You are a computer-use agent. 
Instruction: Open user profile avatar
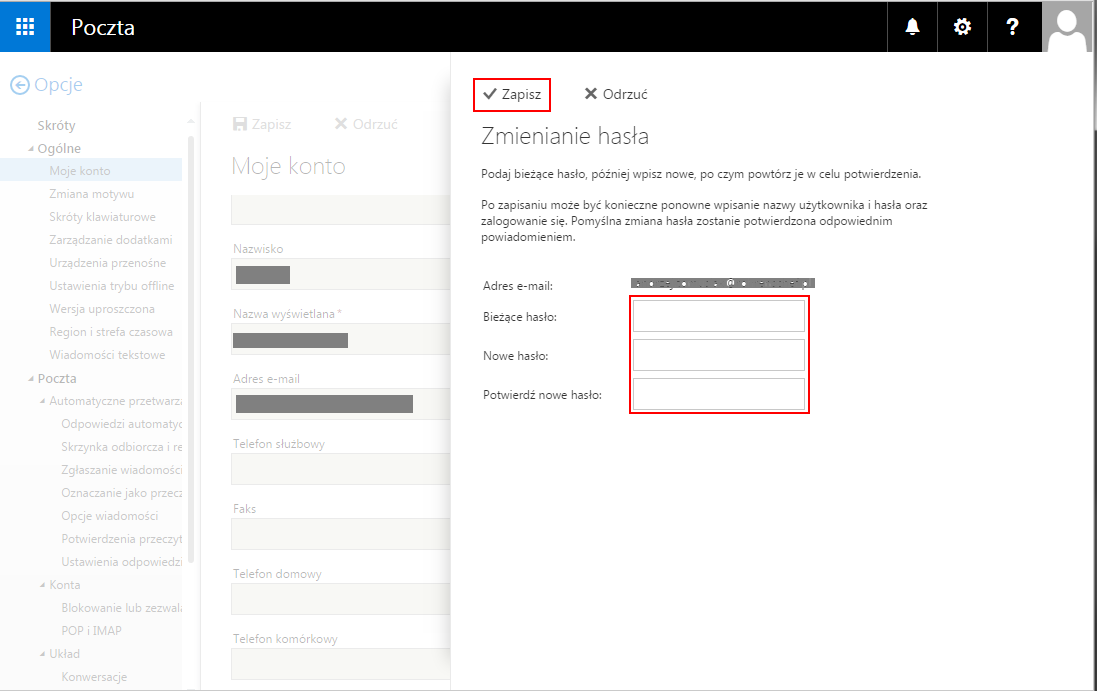point(1067,27)
